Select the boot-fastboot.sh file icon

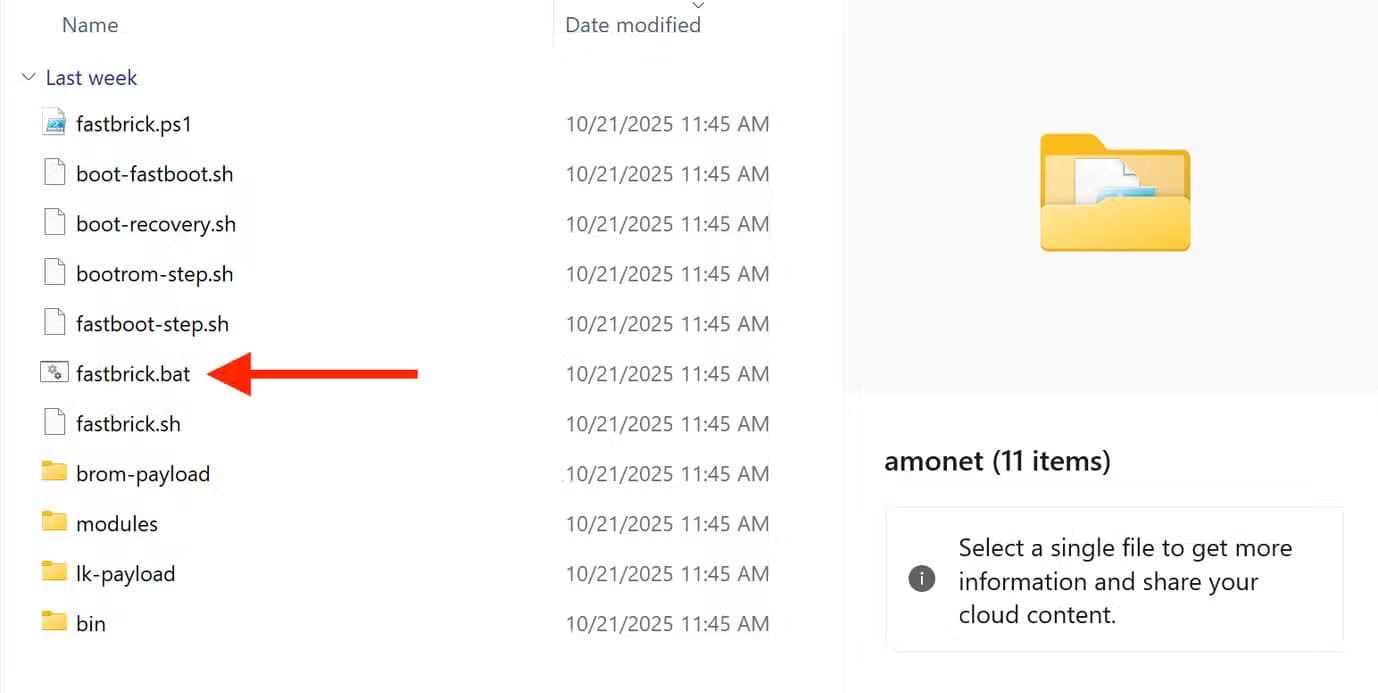[x=55, y=173]
